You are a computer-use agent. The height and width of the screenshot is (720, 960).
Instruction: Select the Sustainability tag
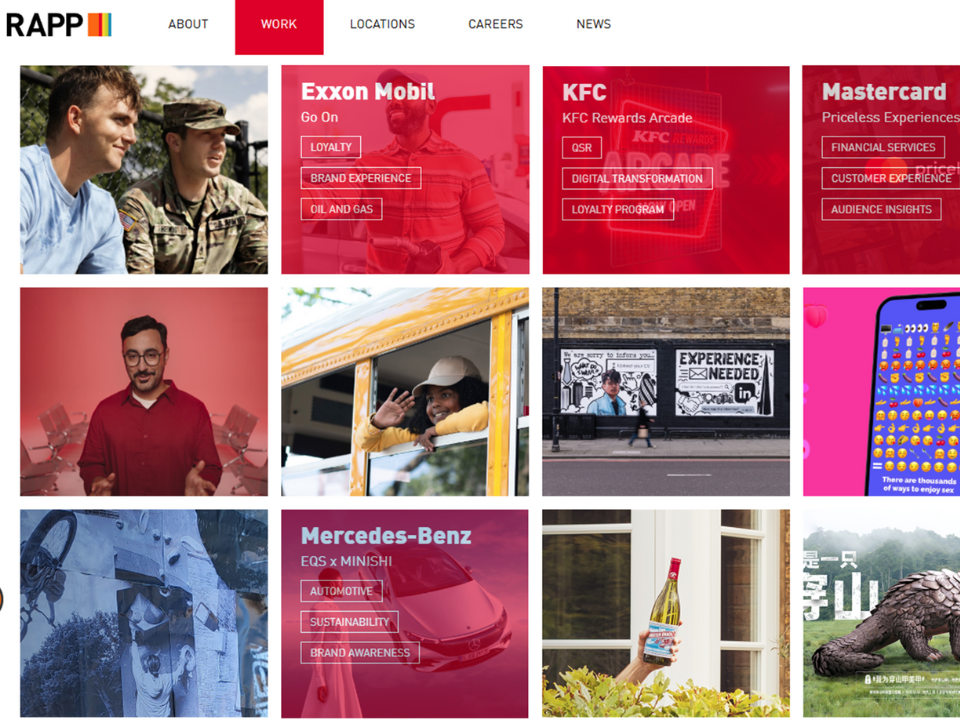coord(350,622)
